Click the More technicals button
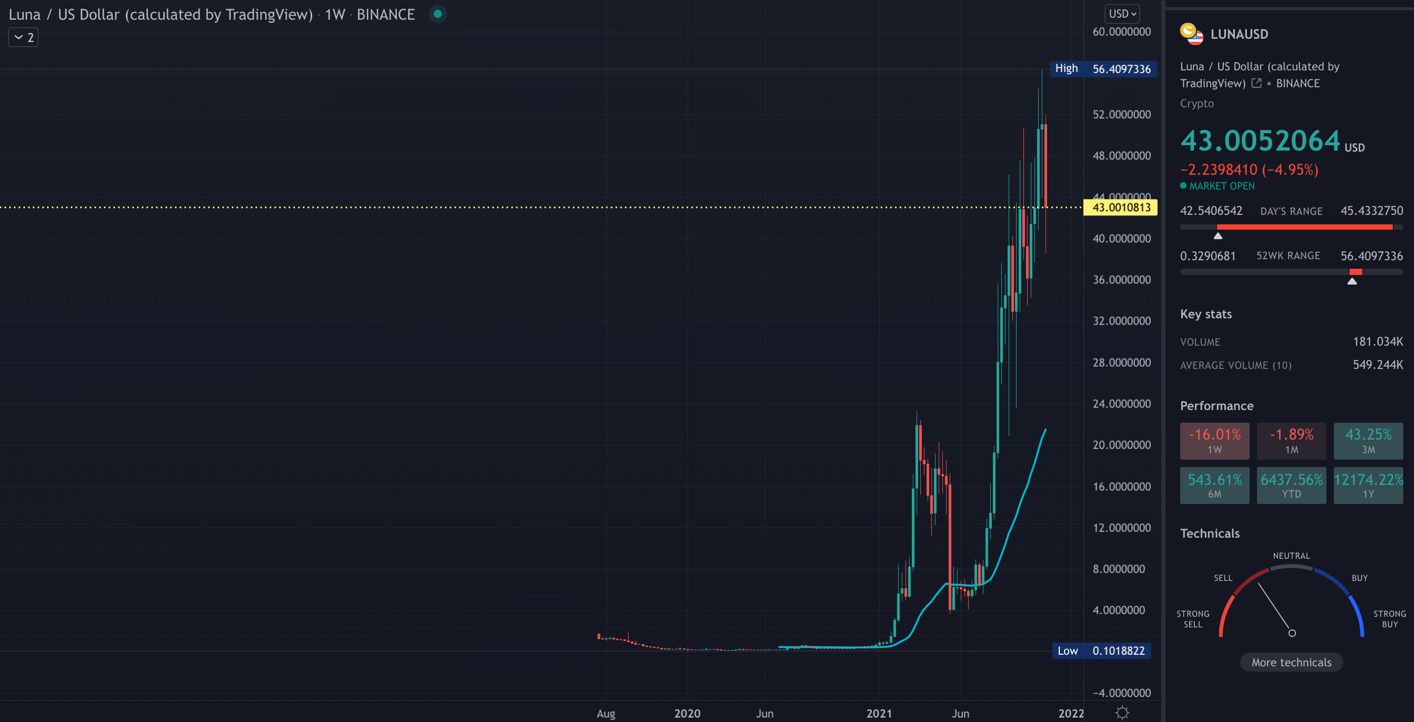Image resolution: width=1414 pixels, height=722 pixels. (1291, 662)
